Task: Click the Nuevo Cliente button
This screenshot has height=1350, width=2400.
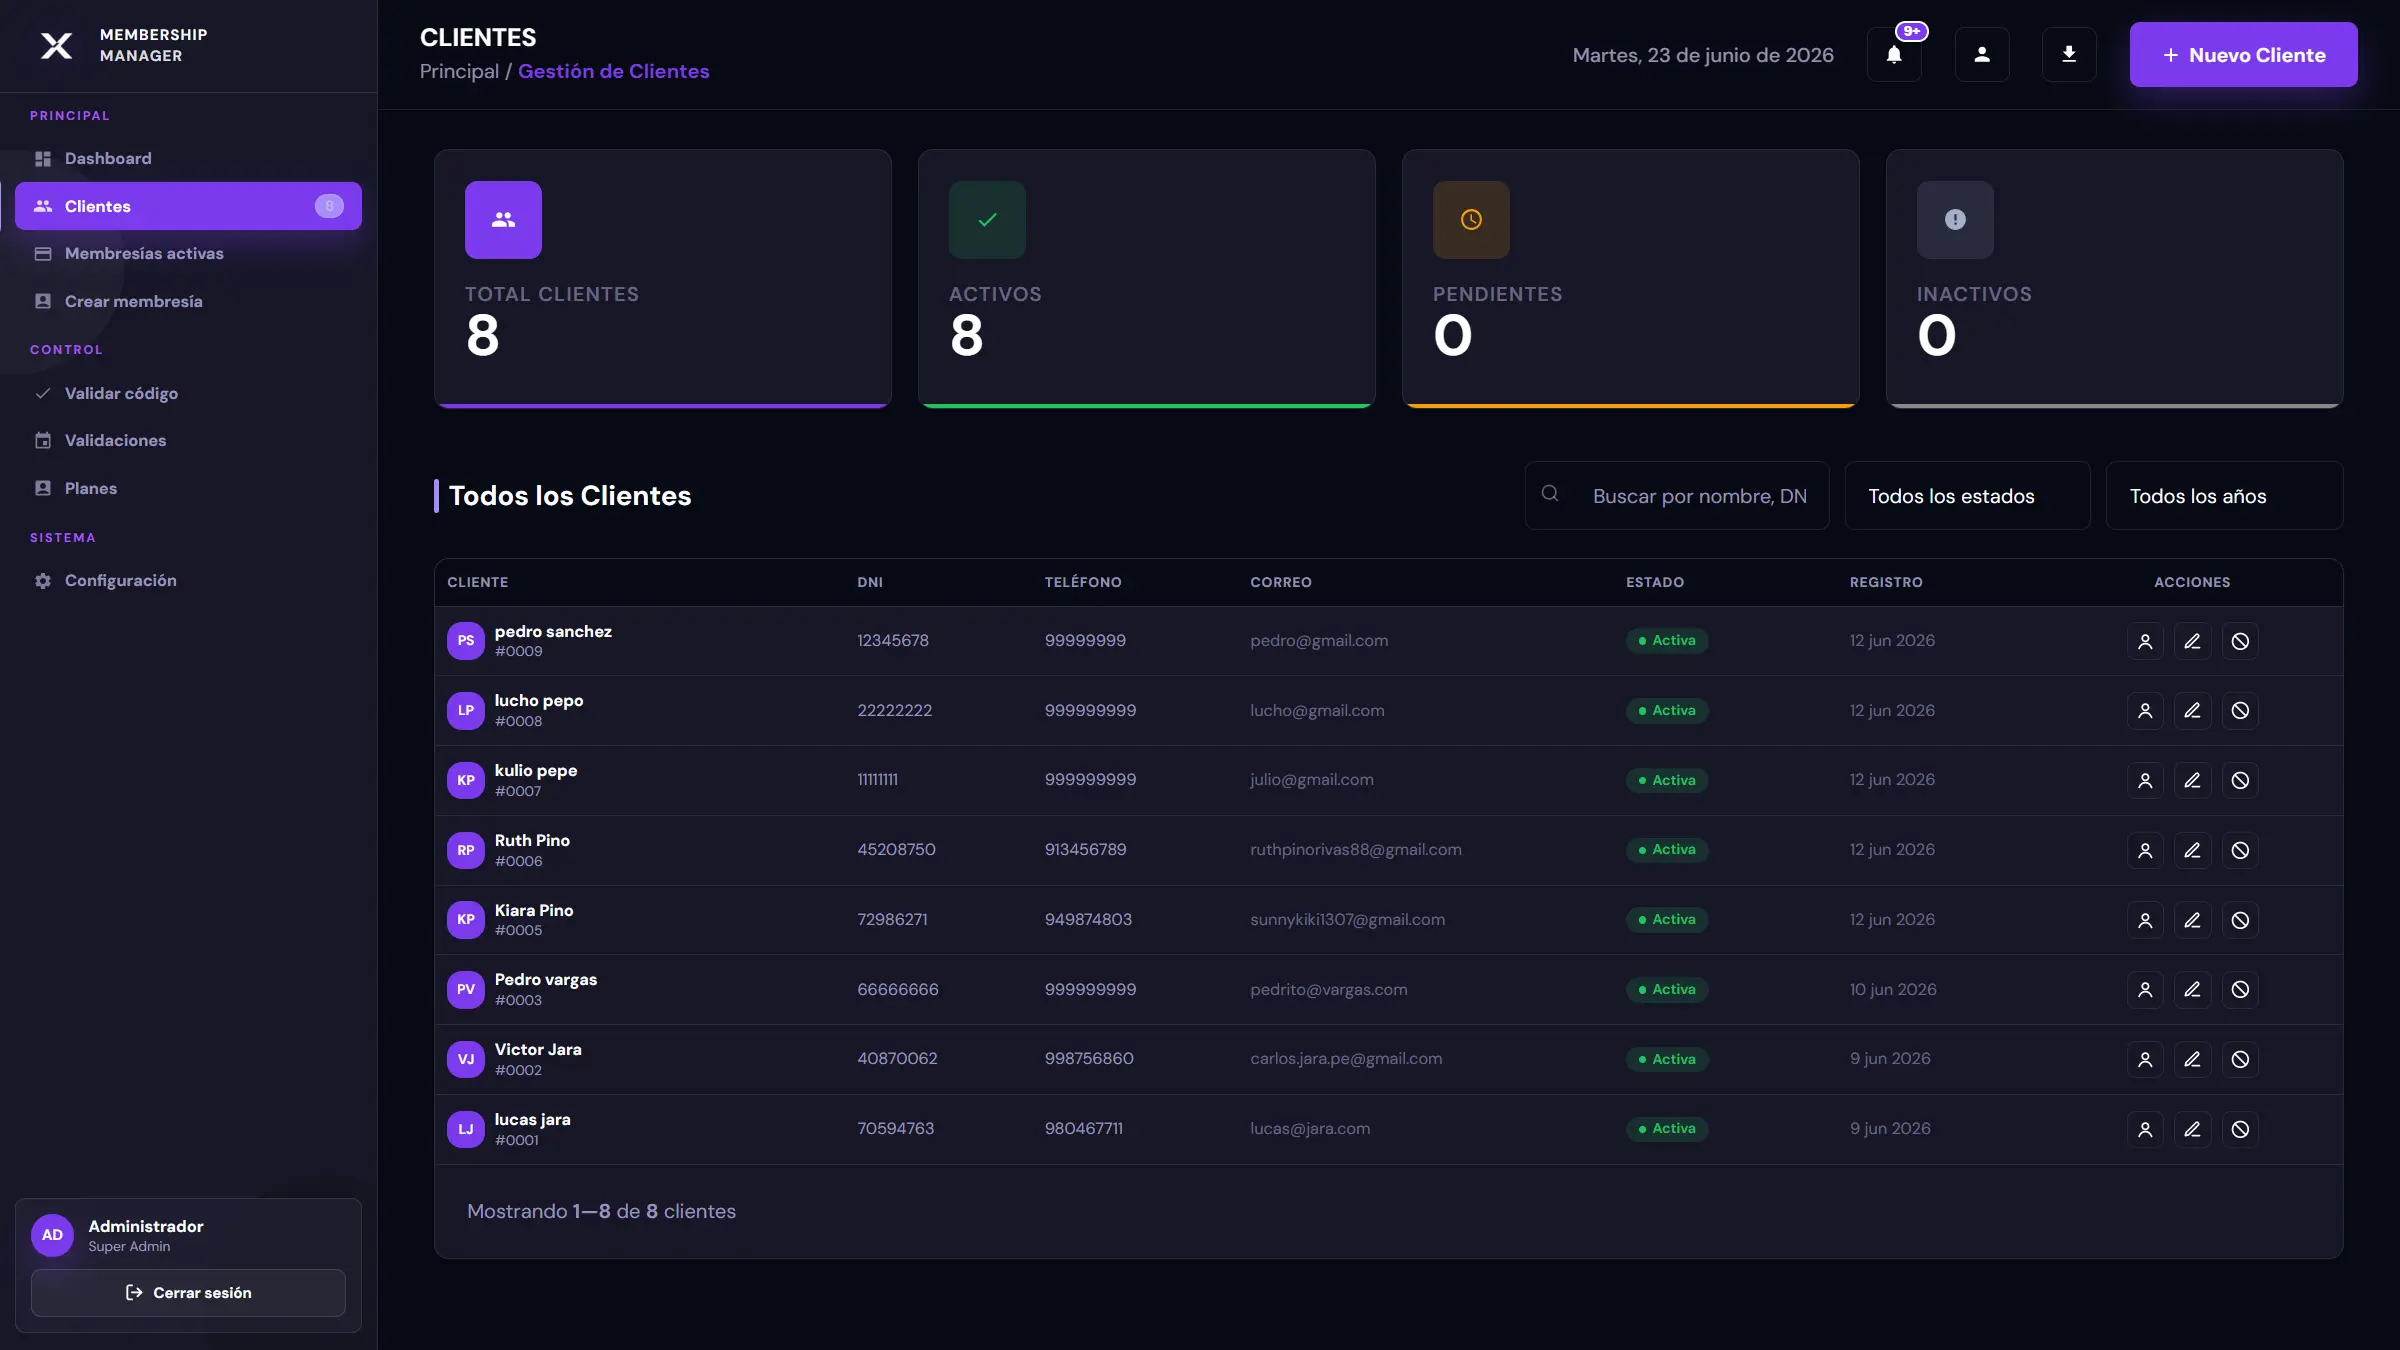Action: tap(2243, 55)
